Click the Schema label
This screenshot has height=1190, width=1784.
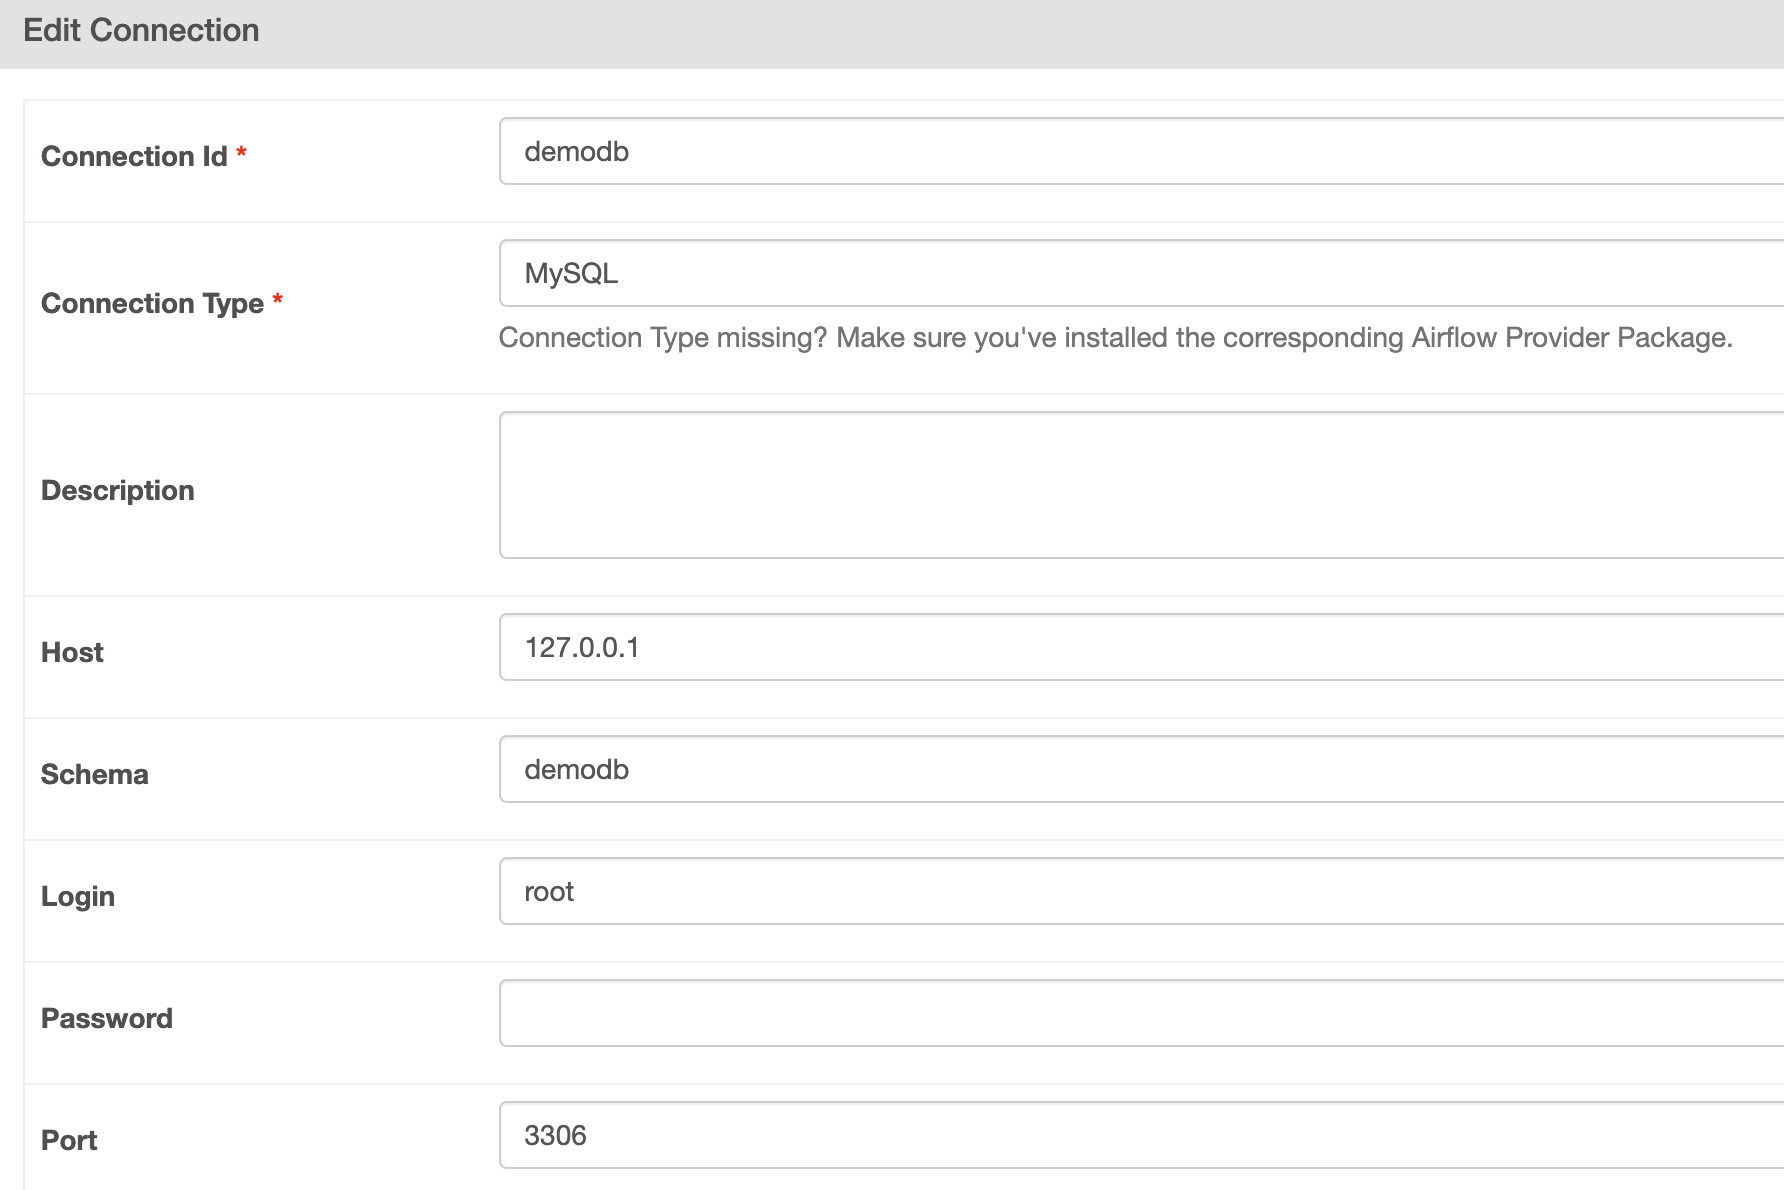tap(95, 775)
